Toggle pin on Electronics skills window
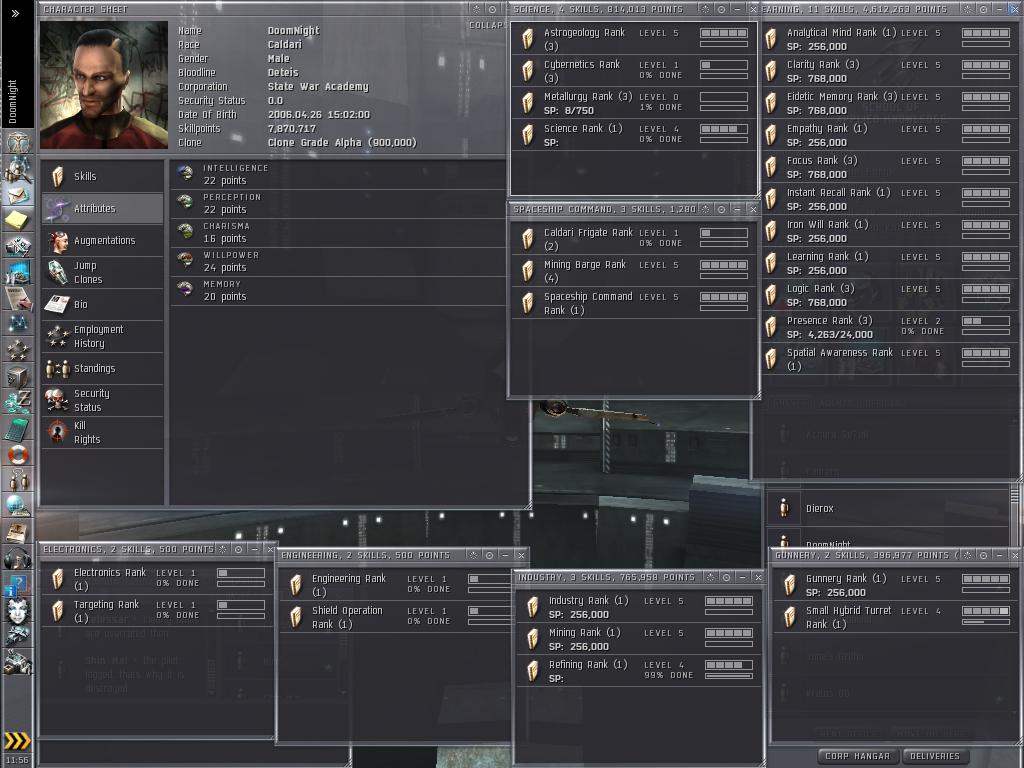The image size is (1024, 768). (222, 549)
